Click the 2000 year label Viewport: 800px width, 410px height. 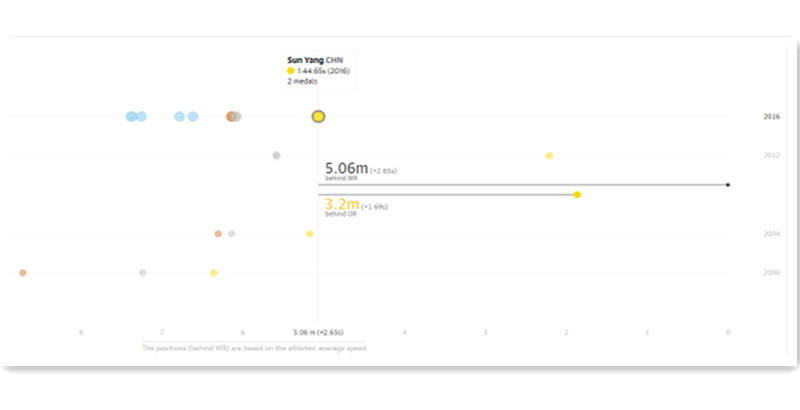tap(771, 273)
